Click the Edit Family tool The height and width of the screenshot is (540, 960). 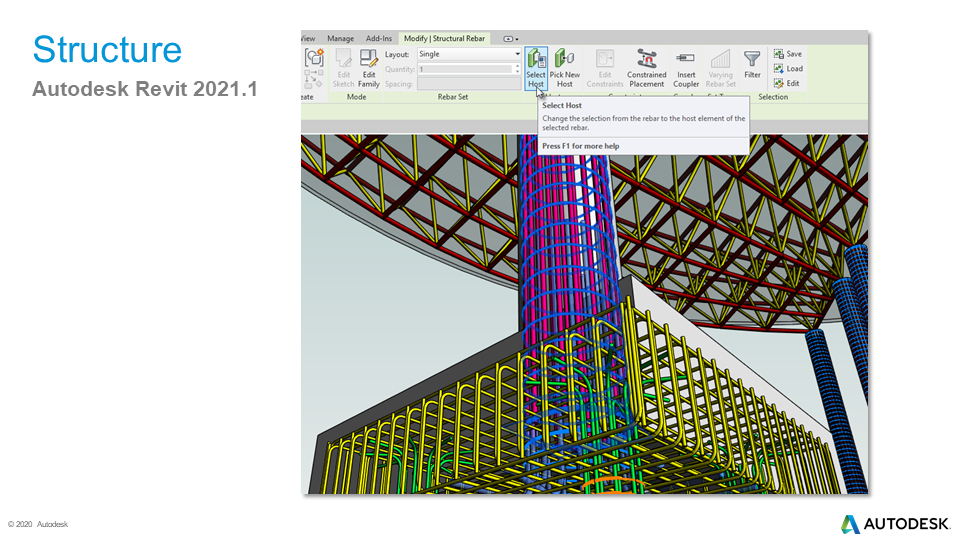click(x=369, y=68)
